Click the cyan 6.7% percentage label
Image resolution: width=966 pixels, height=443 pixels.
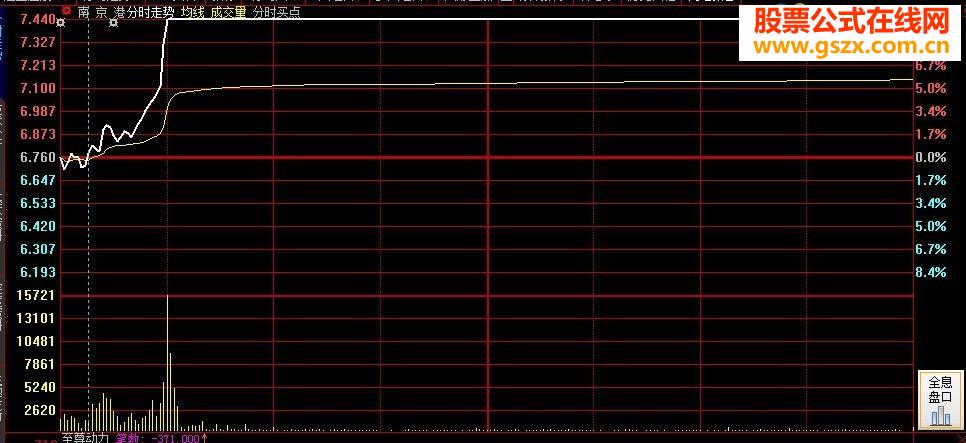point(930,250)
